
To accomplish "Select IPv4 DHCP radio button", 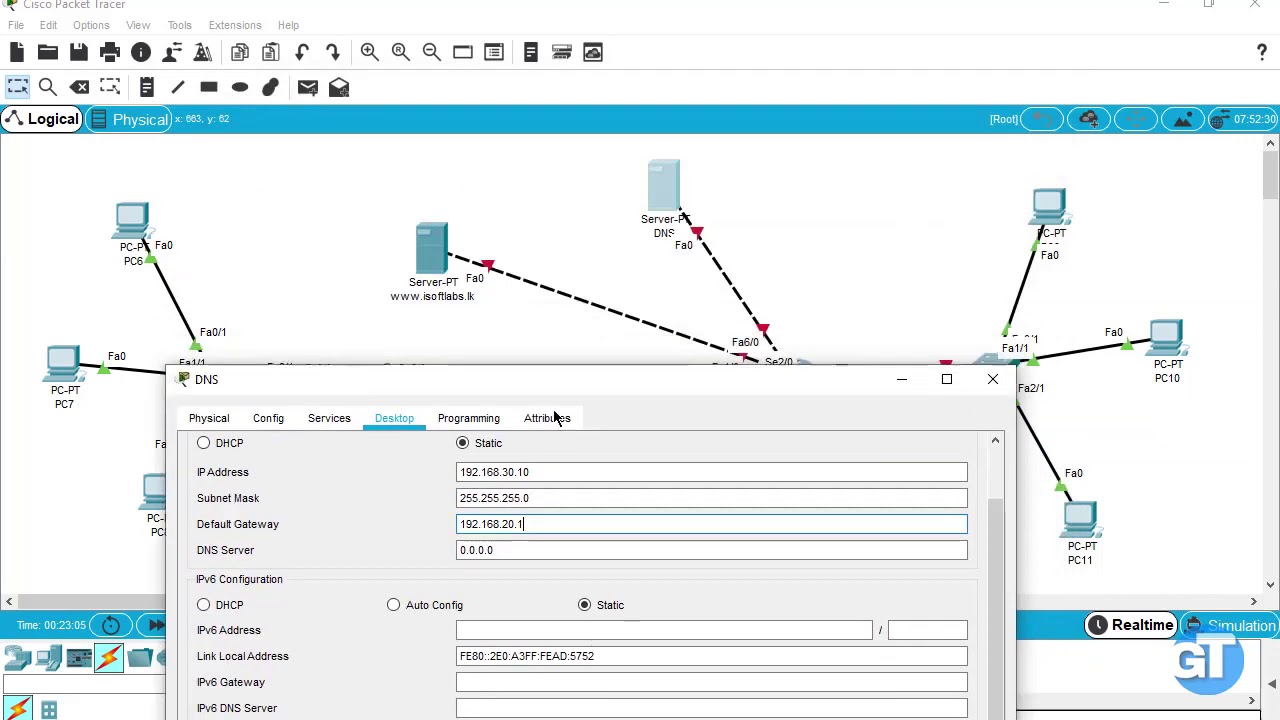I will pyautogui.click(x=203, y=443).
